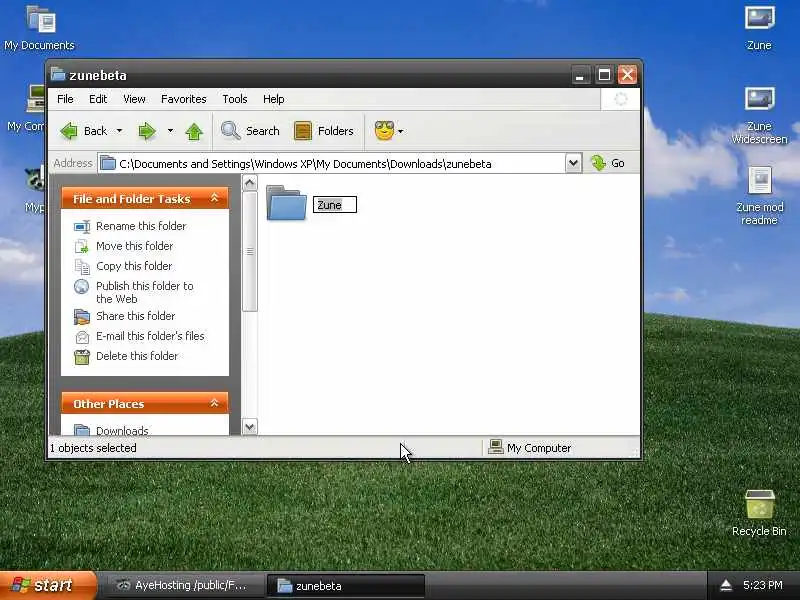Click Delete this folder link
800x600 pixels.
[x=137, y=356]
